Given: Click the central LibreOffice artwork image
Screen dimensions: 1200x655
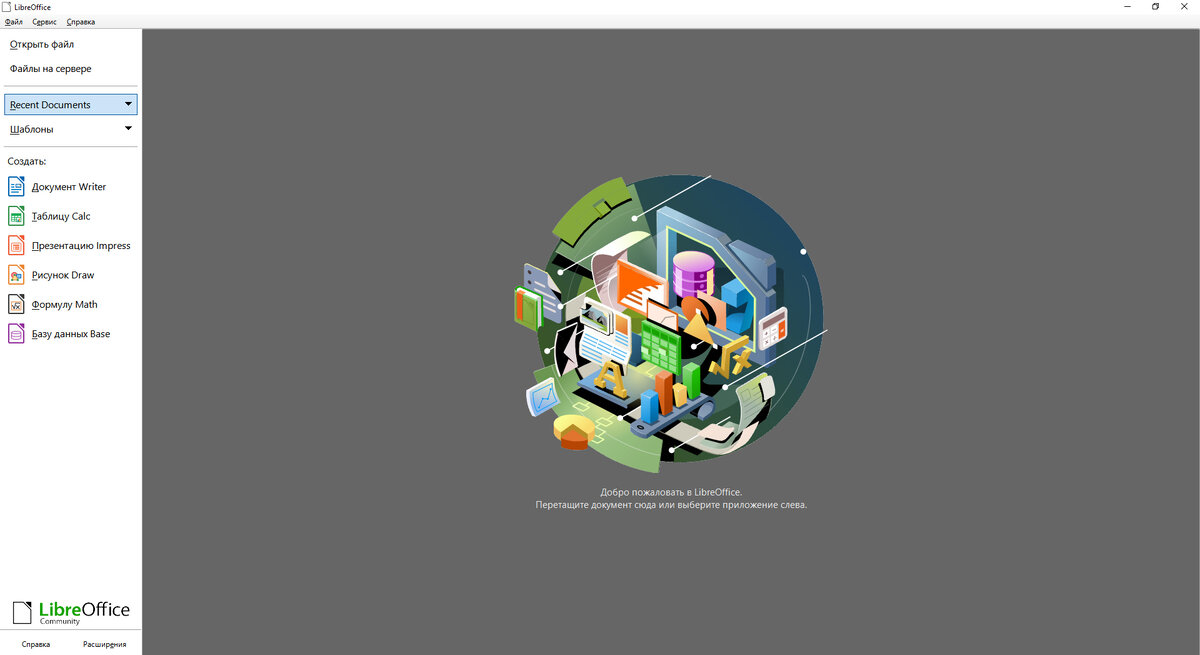Looking at the screenshot, I should (670, 322).
